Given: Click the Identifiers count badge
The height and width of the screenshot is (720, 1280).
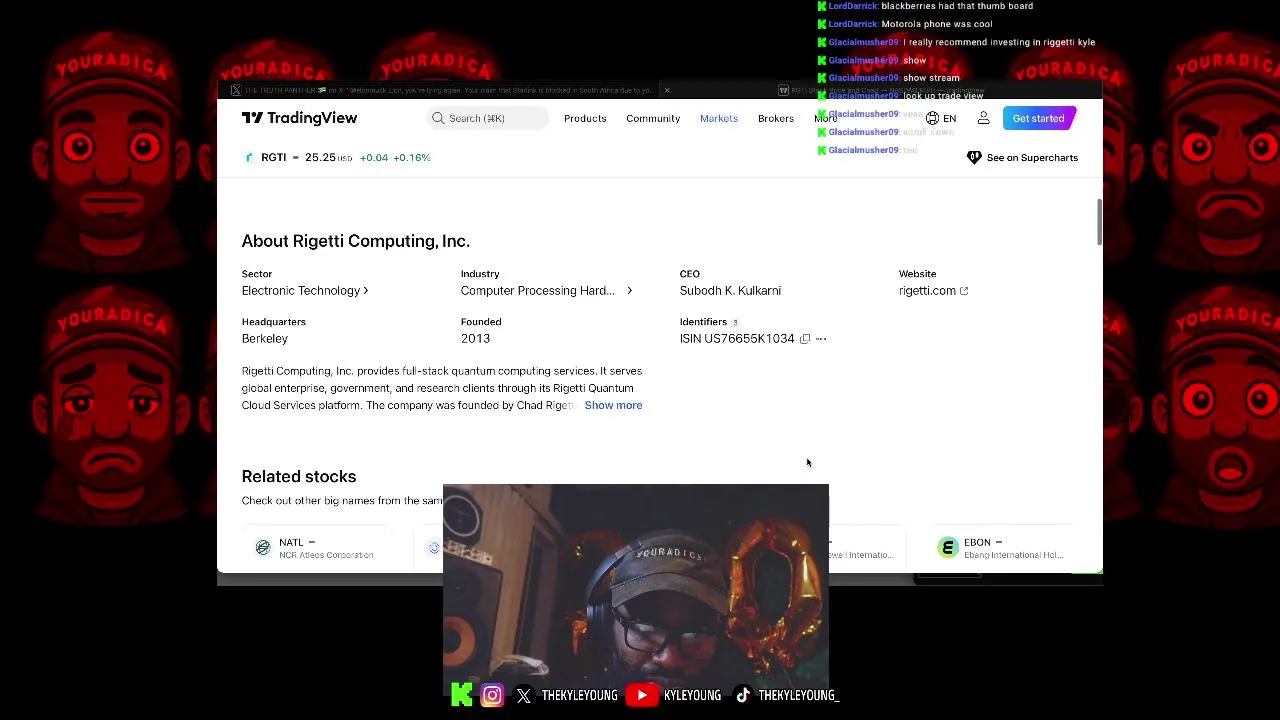Looking at the screenshot, I should tap(735, 322).
